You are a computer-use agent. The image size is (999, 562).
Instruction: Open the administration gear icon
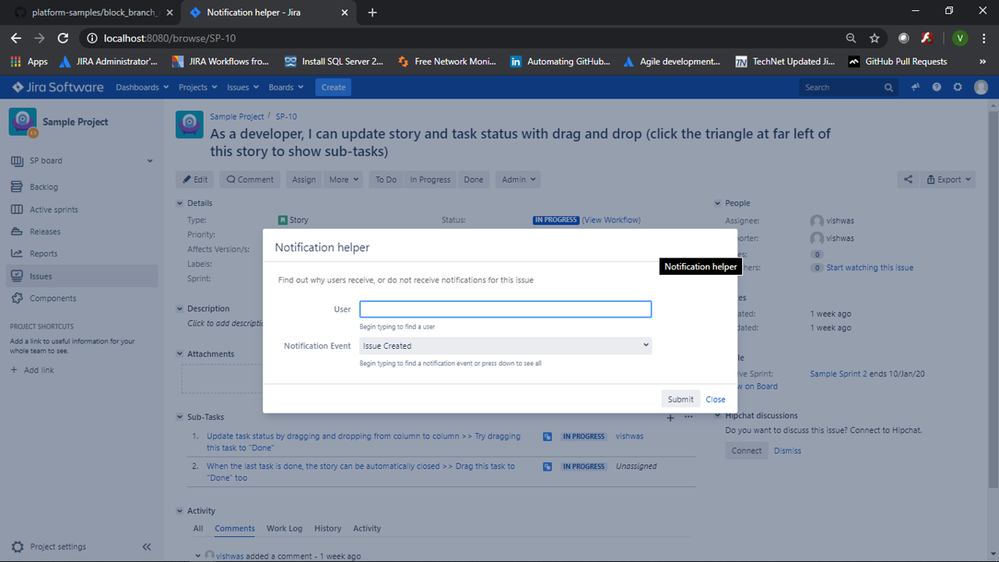pyautogui.click(x=958, y=87)
